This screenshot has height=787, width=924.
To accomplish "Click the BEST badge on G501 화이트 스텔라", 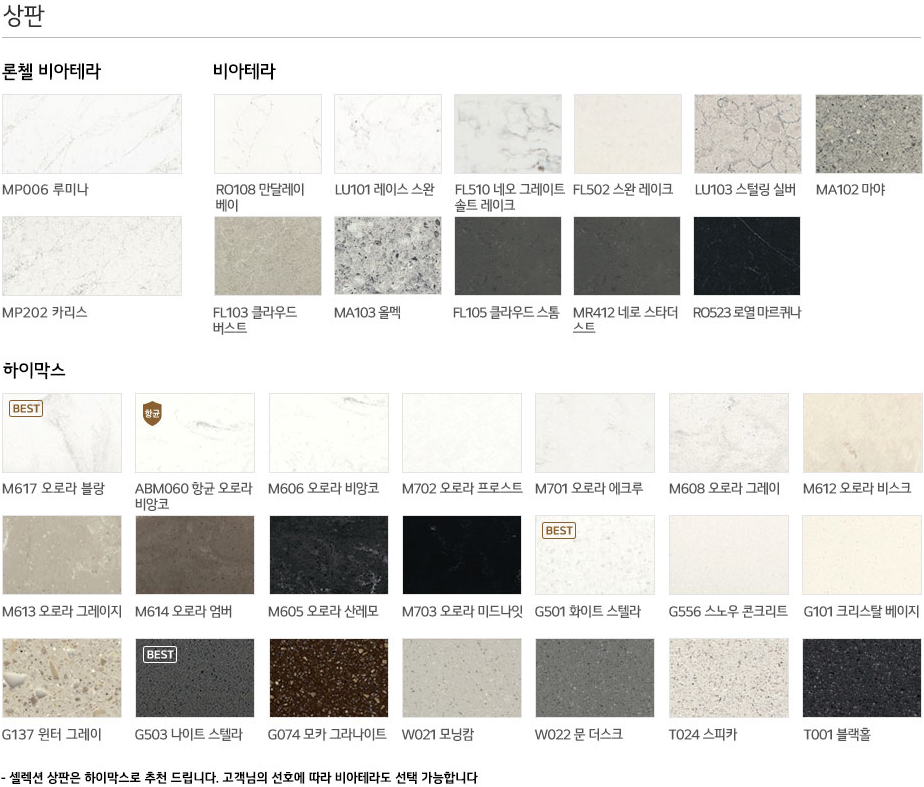I will [559, 531].
